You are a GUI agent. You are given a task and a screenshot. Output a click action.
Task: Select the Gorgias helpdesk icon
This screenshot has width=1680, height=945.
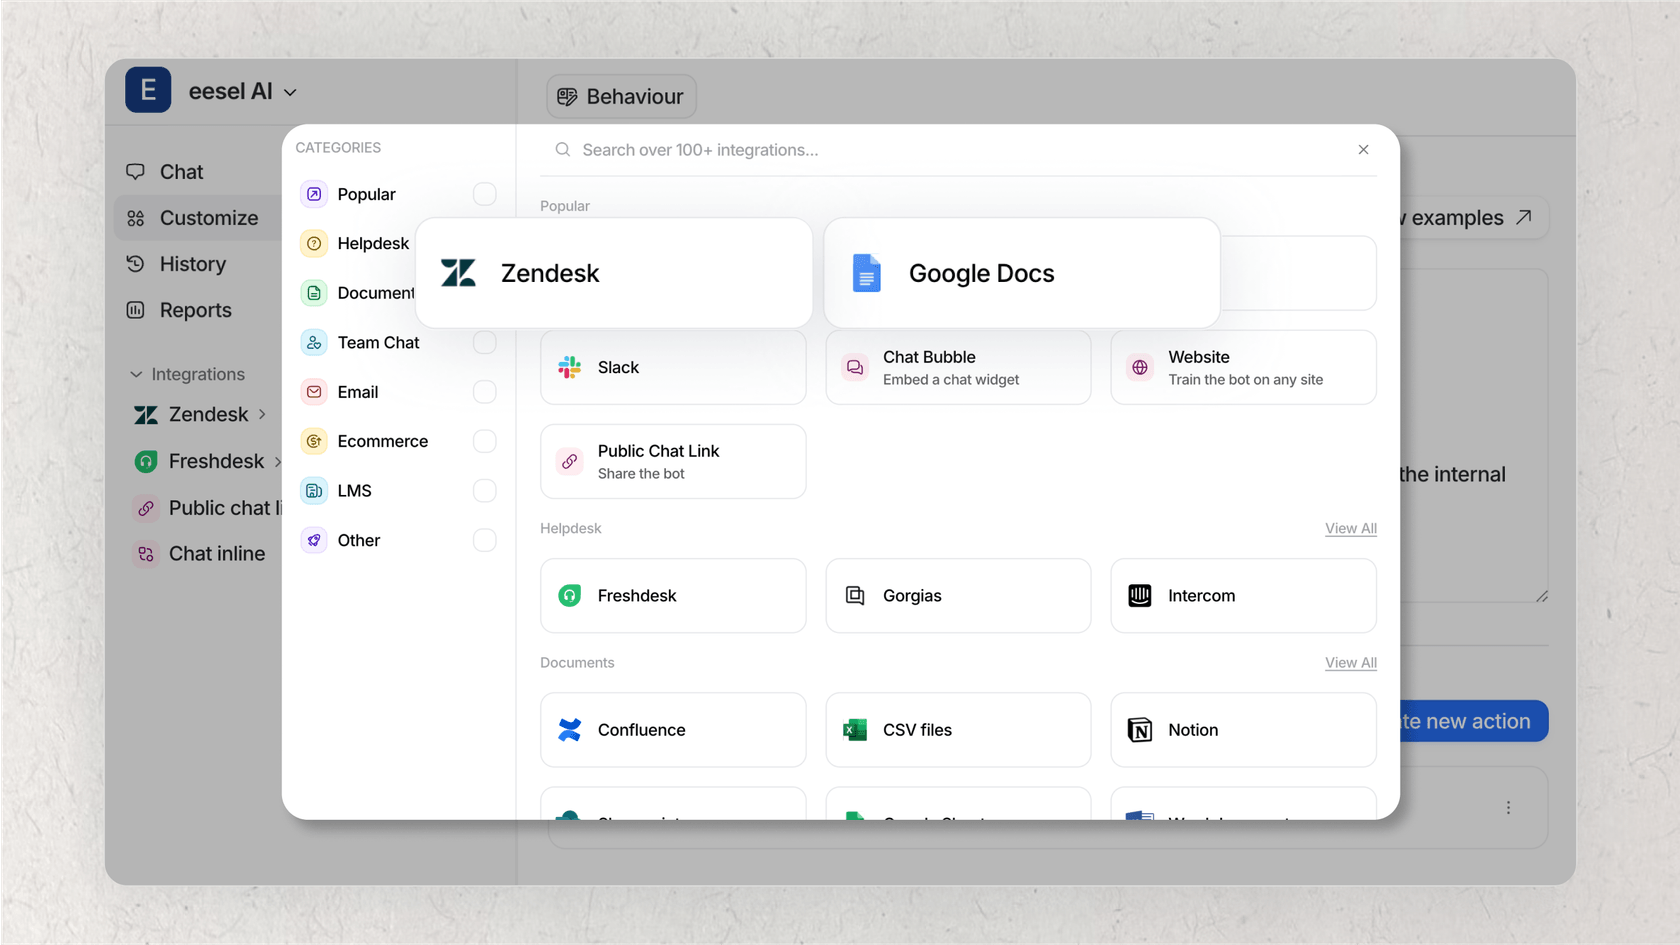pyautogui.click(x=854, y=595)
